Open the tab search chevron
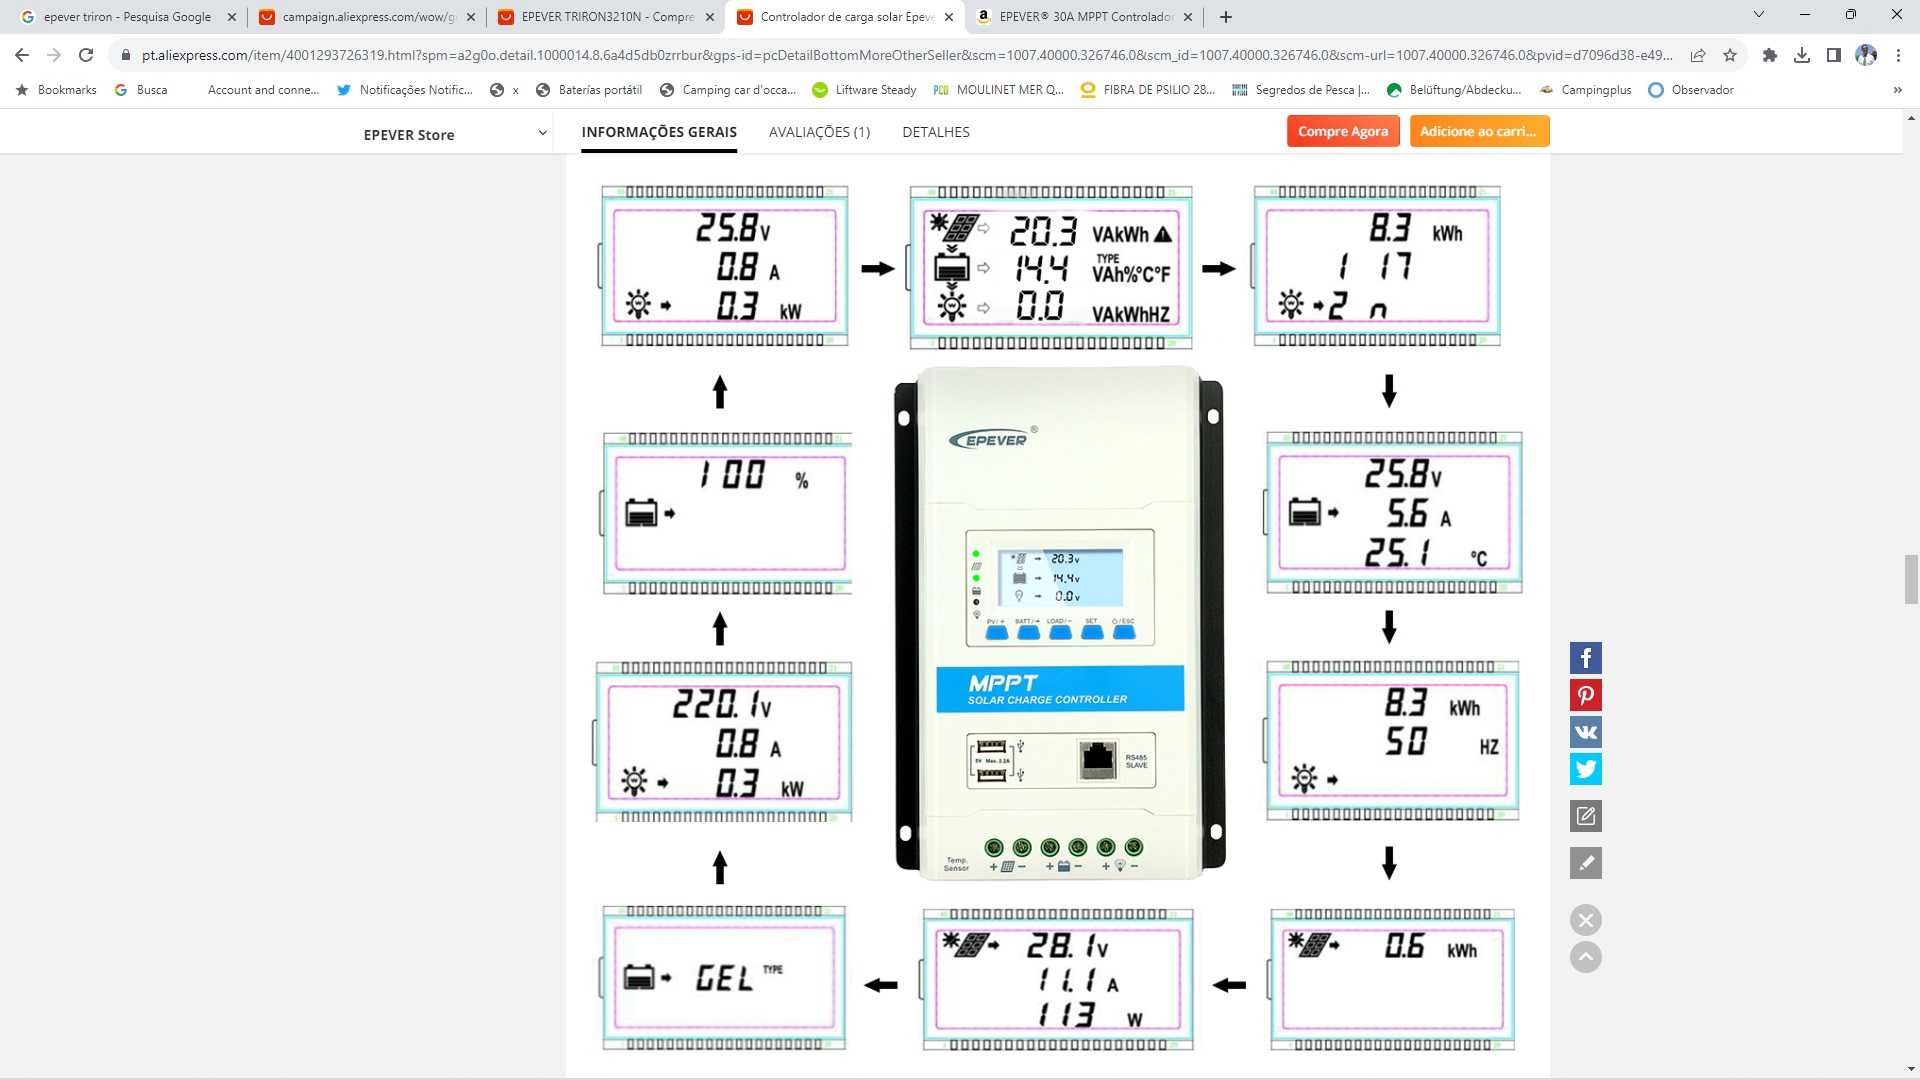 click(x=1758, y=15)
